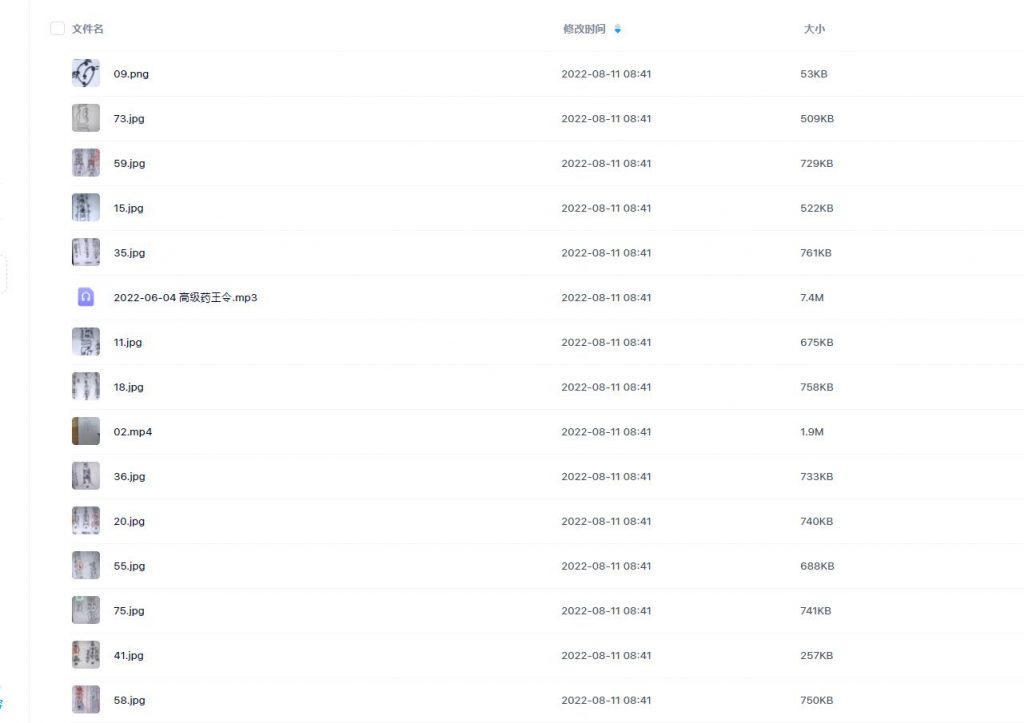Open the 02.mp4 video thumbnail
The image size is (1024, 723).
click(x=86, y=432)
